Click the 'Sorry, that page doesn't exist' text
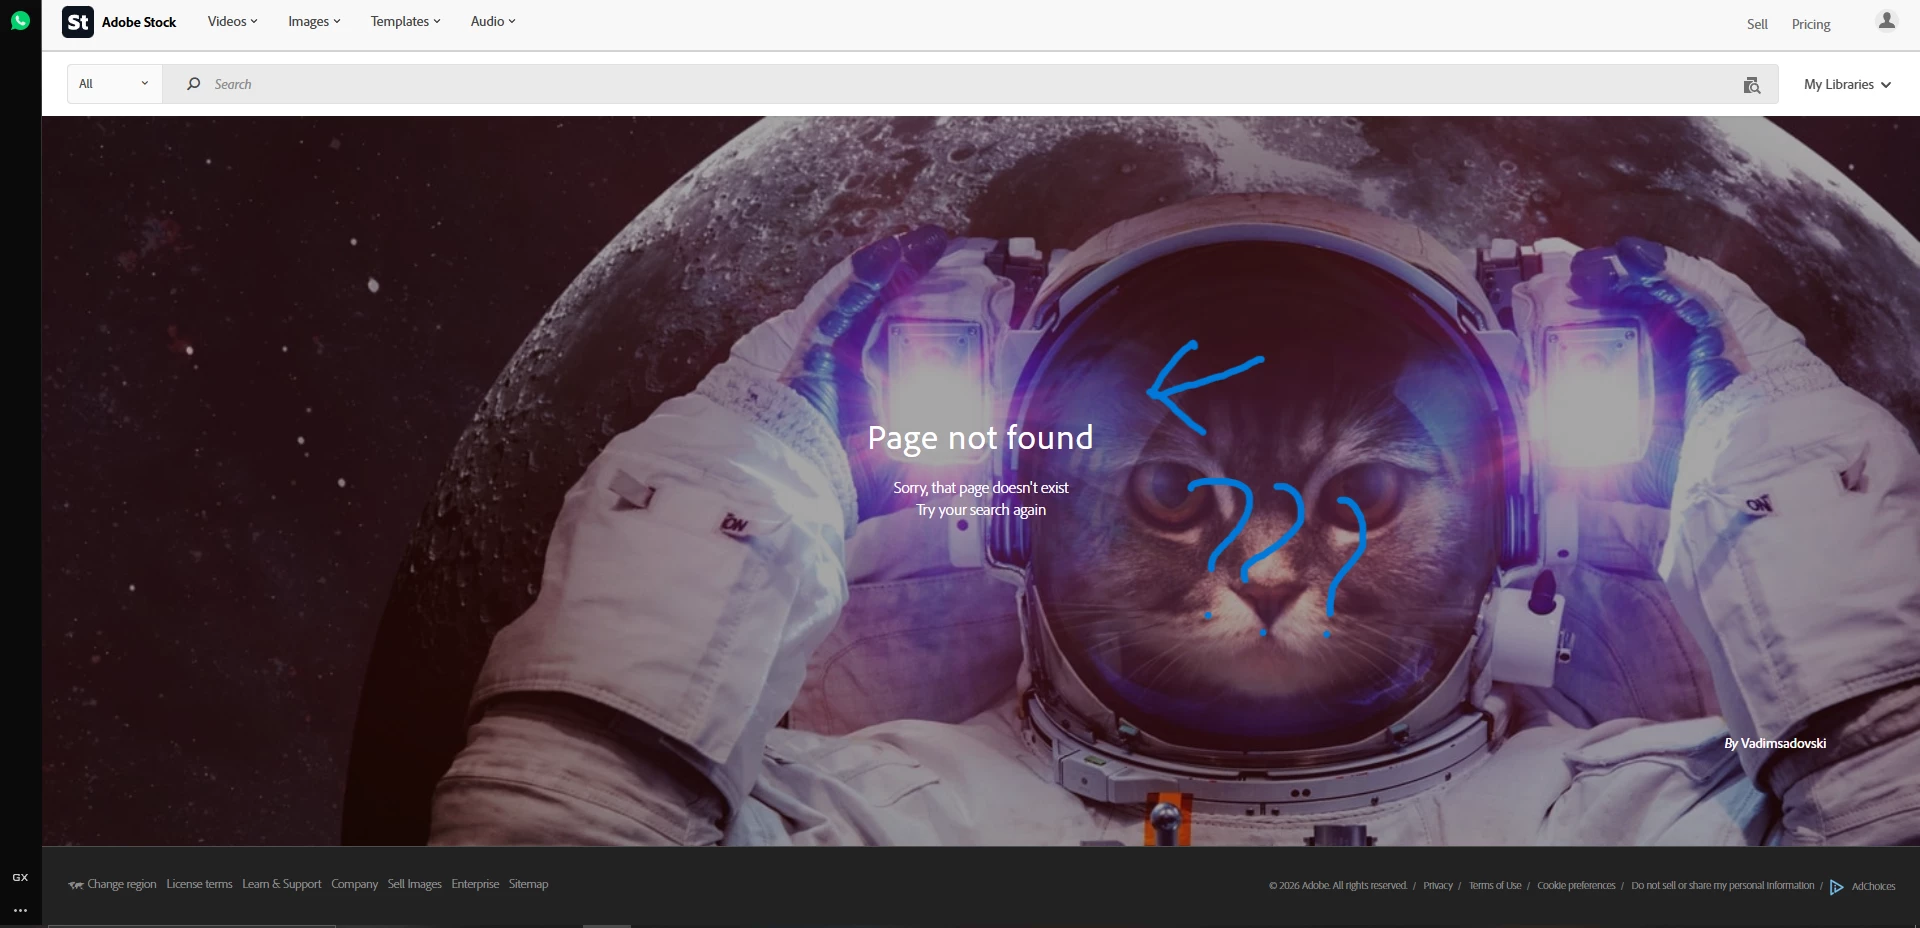Viewport: 1920px width, 928px height. 981,487
